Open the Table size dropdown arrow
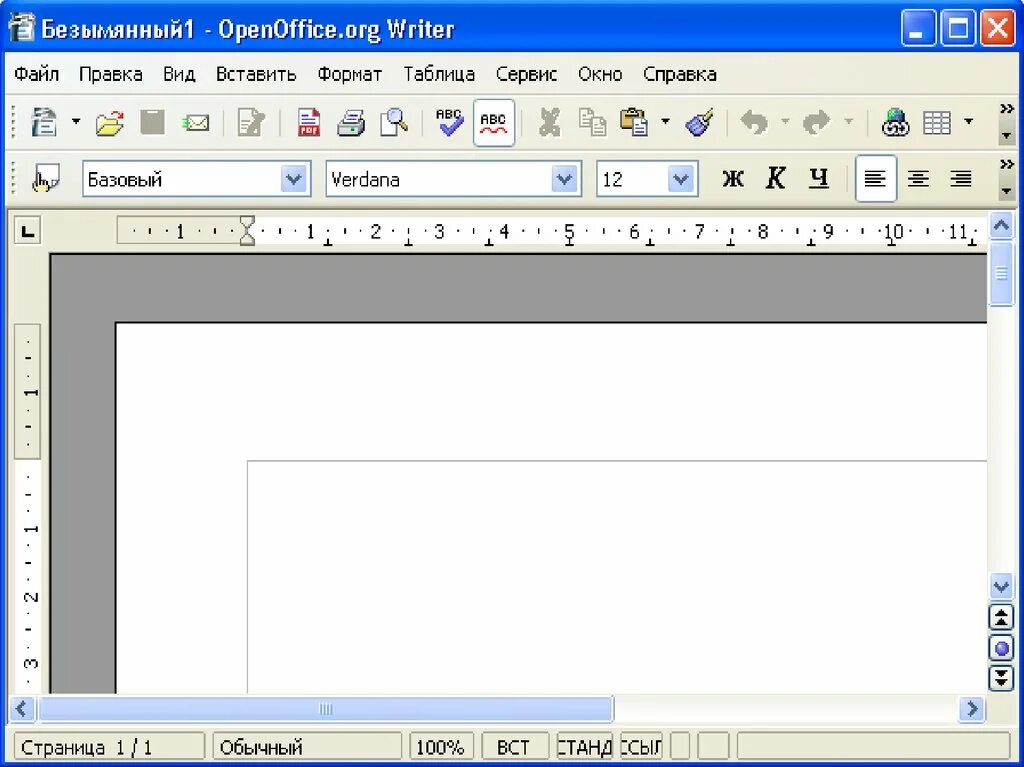This screenshot has width=1024, height=767. click(x=968, y=122)
